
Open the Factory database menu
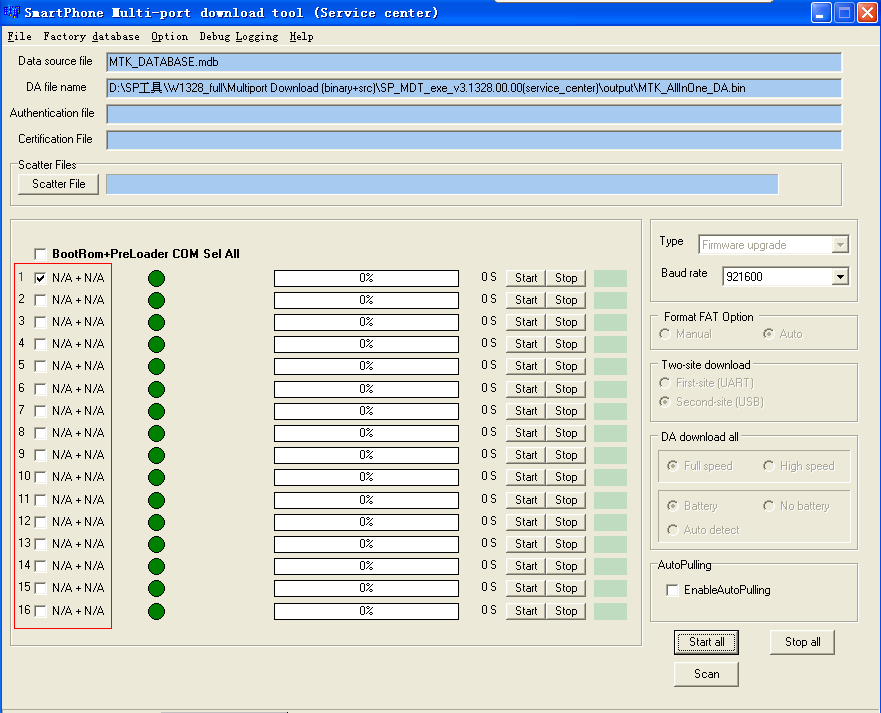92,37
